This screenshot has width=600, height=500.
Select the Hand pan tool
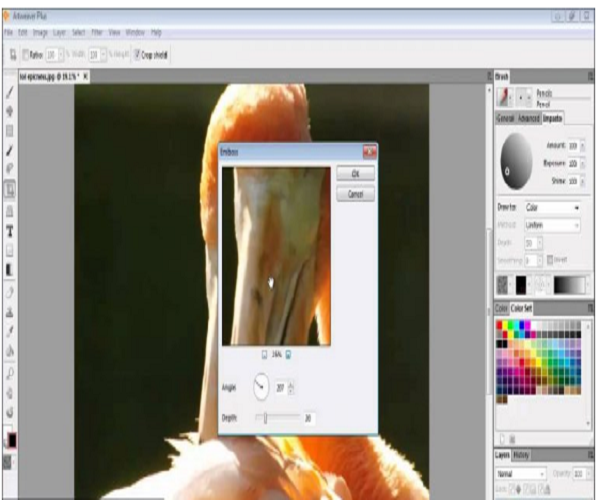10,393
